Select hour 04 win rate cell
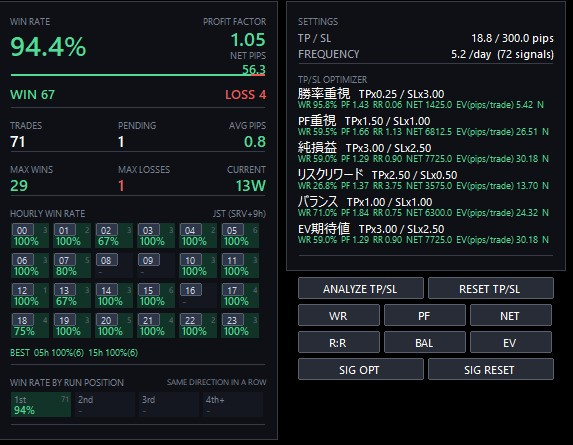Image resolution: width=573 pixels, height=445 pixels. click(x=198, y=236)
